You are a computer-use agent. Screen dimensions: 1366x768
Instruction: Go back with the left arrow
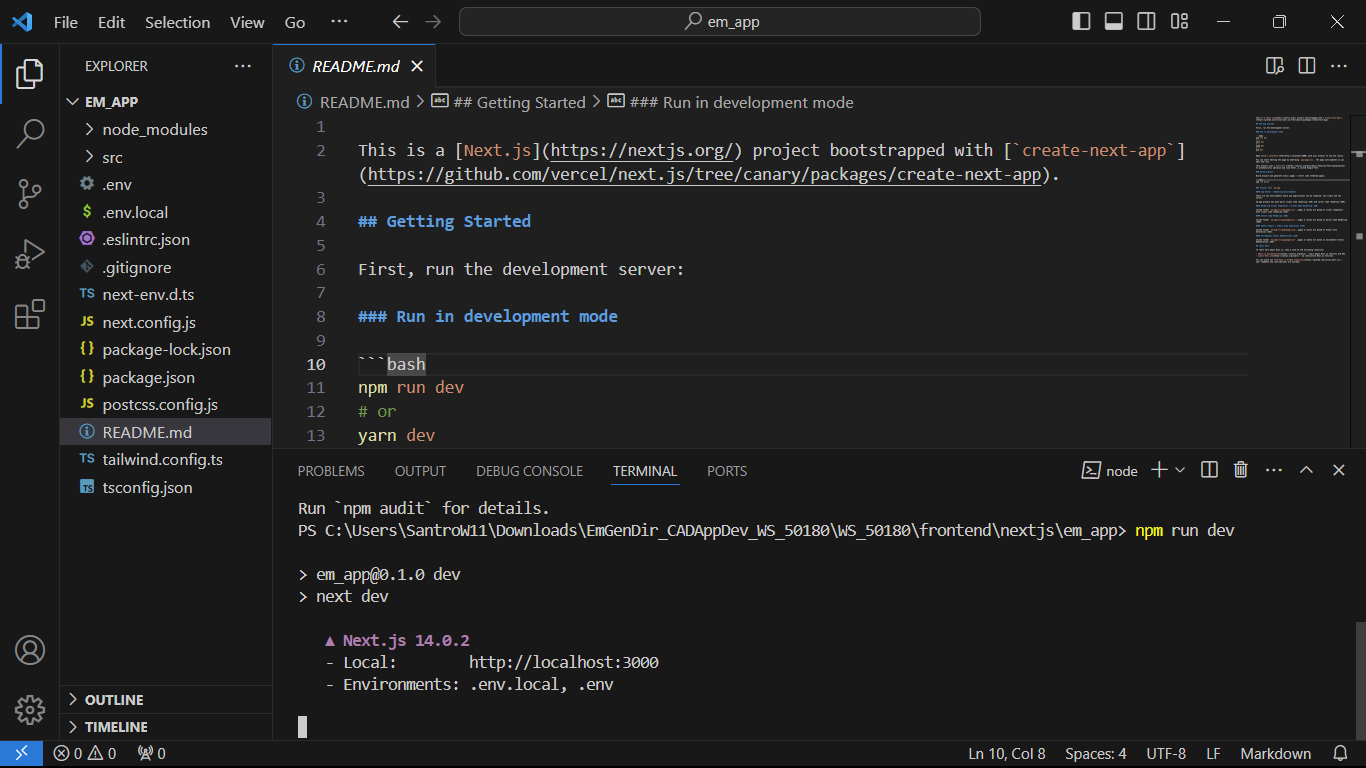coord(400,22)
